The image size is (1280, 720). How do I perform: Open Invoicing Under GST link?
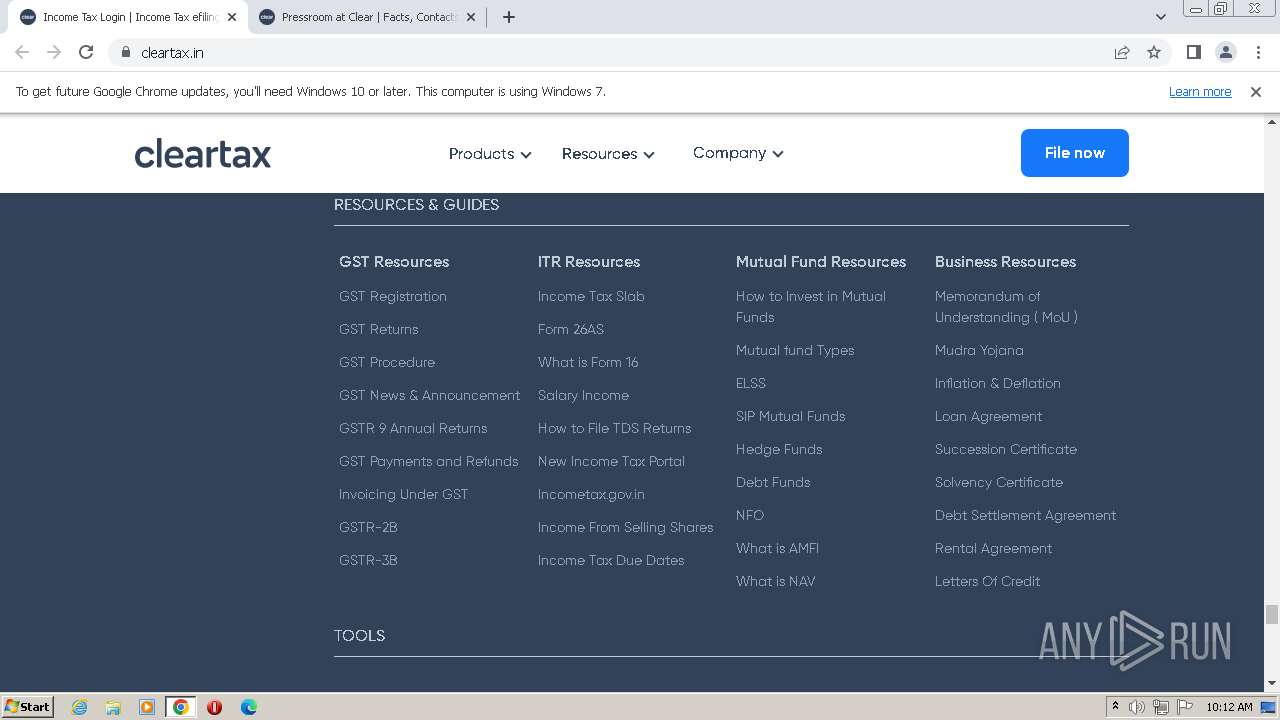[x=404, y=494]
